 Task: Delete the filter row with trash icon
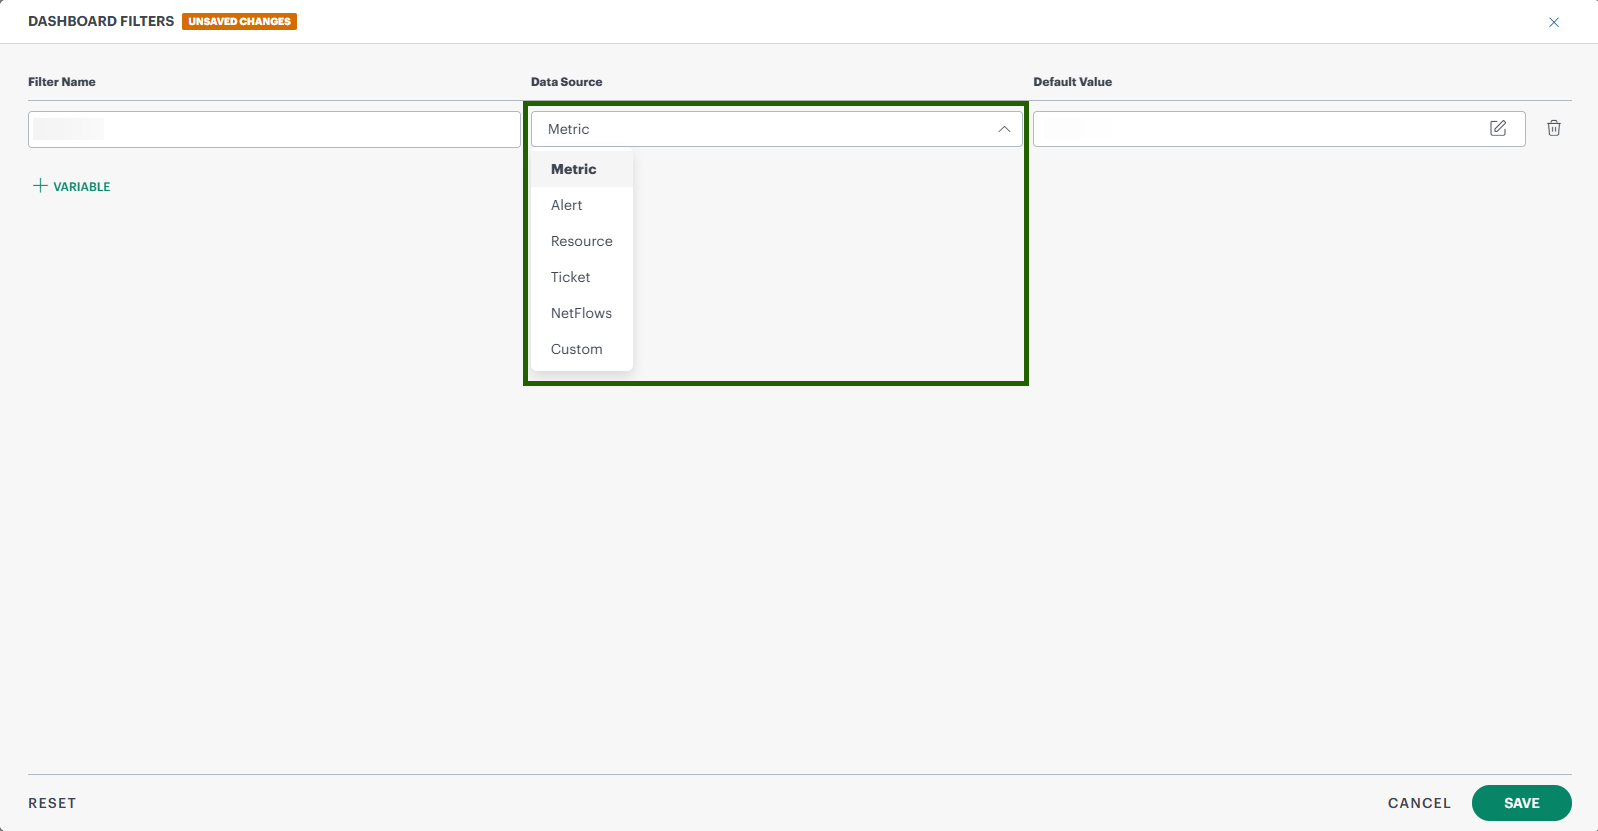point(1553,128)
